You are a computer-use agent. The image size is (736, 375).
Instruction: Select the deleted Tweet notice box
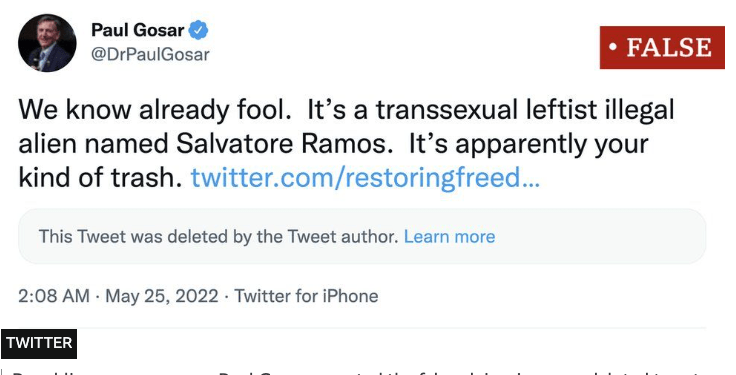(362, 237)
